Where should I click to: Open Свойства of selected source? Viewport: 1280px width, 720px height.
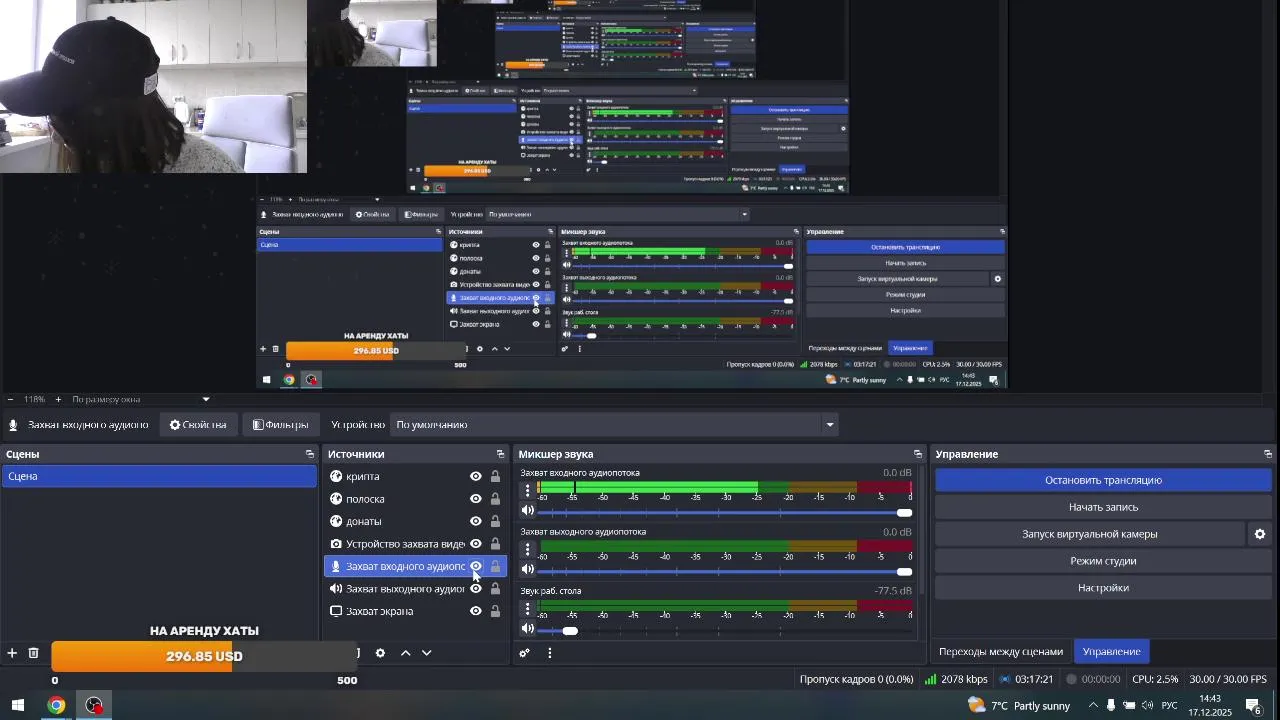pyautogui.click(x=198, y=425)
